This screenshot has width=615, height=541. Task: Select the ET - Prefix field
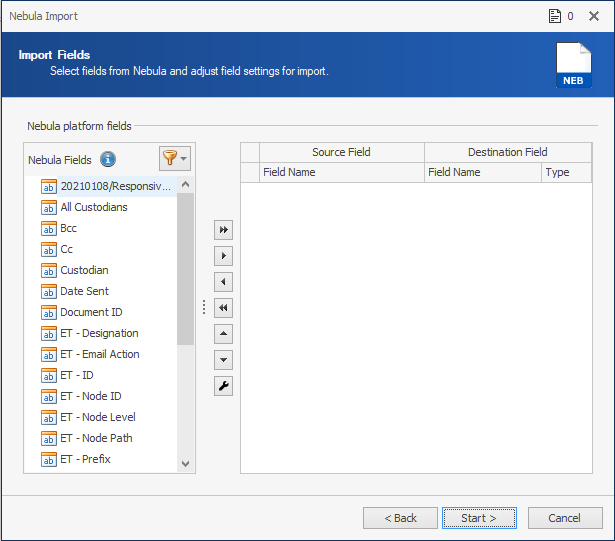[x=86, y=459]
